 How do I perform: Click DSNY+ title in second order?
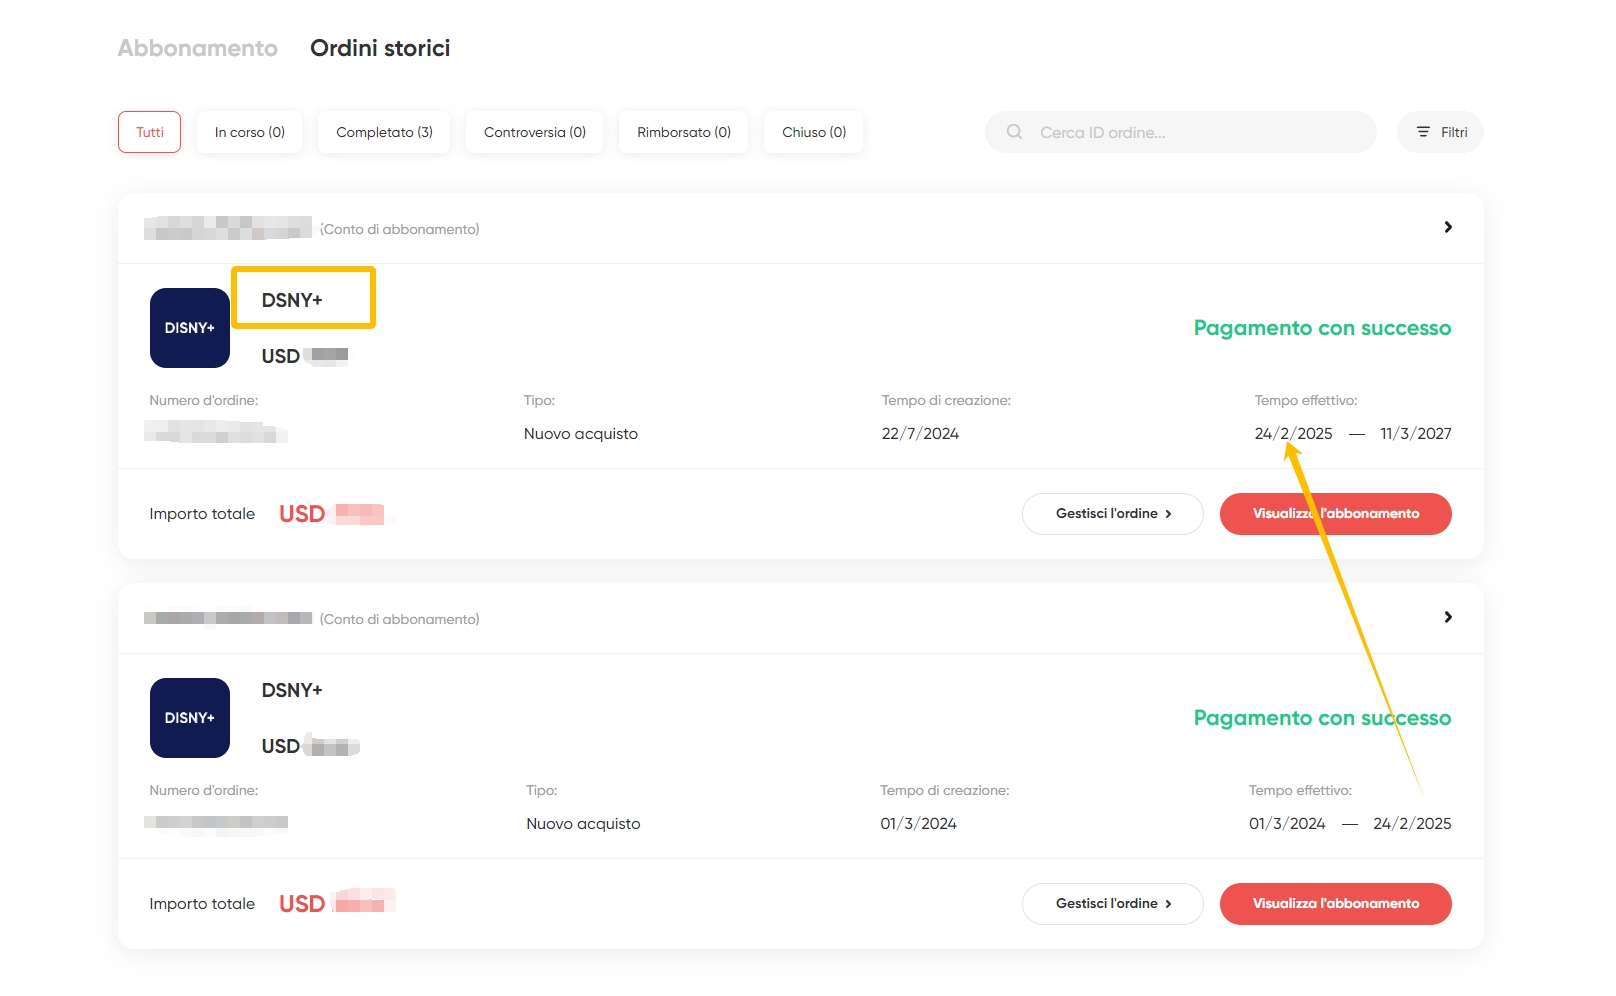(292, 690)
